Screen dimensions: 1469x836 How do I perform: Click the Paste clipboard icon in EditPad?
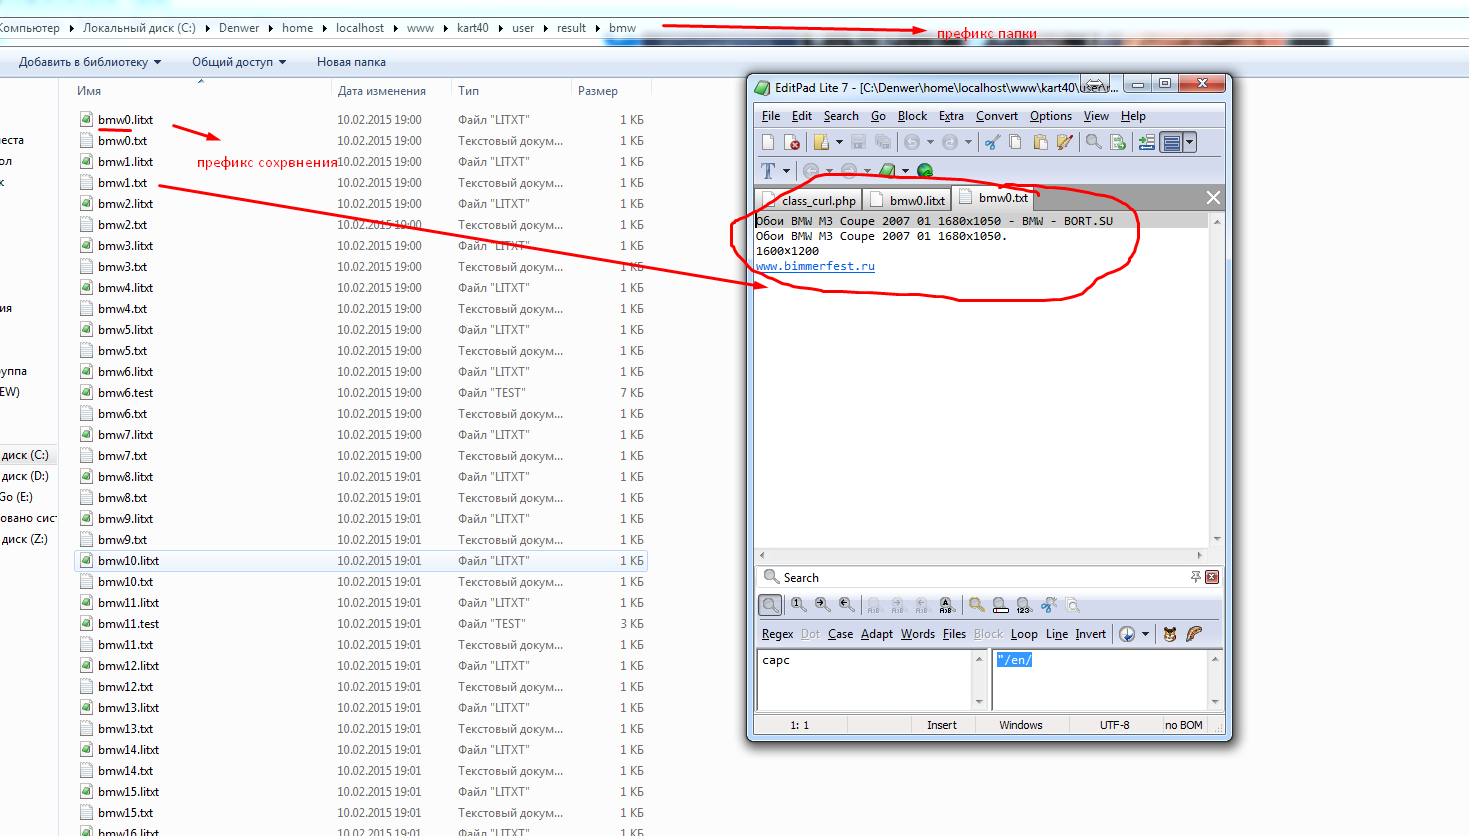tap(1040, 142)
